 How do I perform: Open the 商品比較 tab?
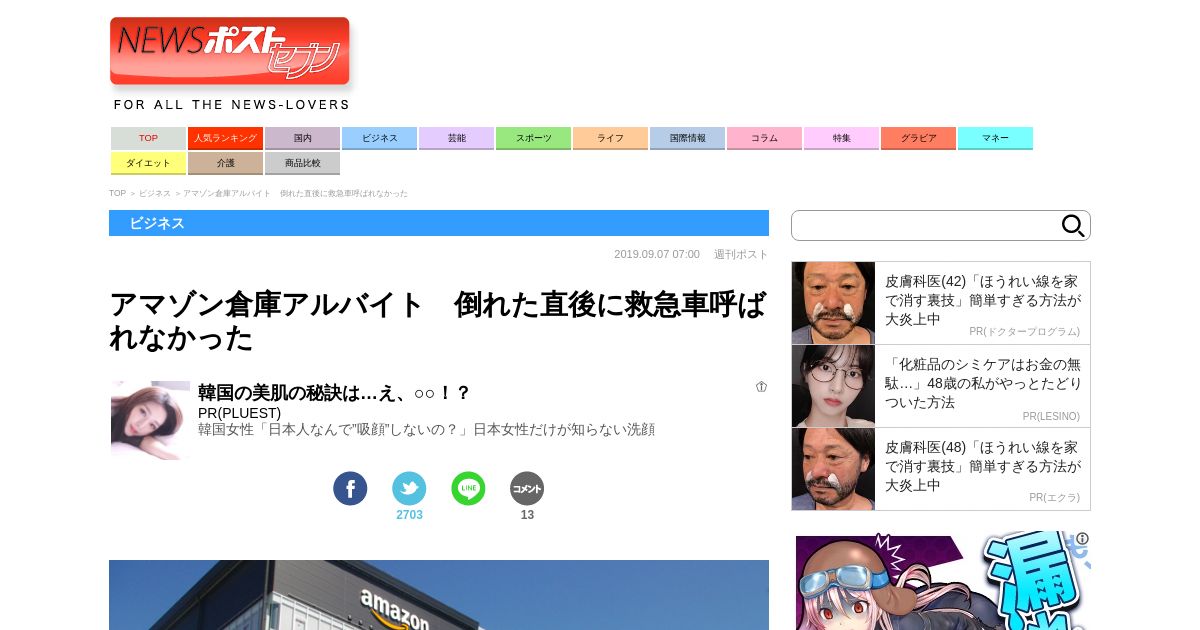tap(302, 163)
